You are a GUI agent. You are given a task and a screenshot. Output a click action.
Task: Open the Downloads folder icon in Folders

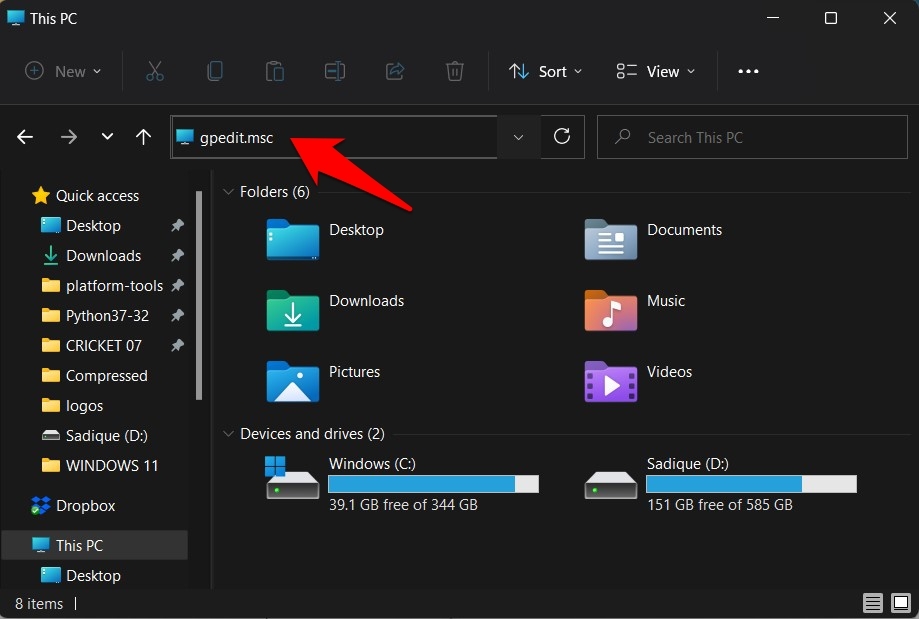[x=292, y=311]
